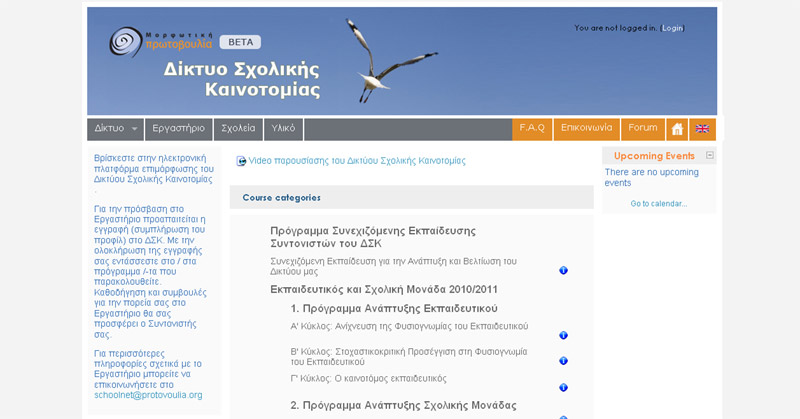The height and width of the screenshot is (419, 800).
Task: Click info icon for Γ' Κύκλος course
Action: (x=563, y=387)
